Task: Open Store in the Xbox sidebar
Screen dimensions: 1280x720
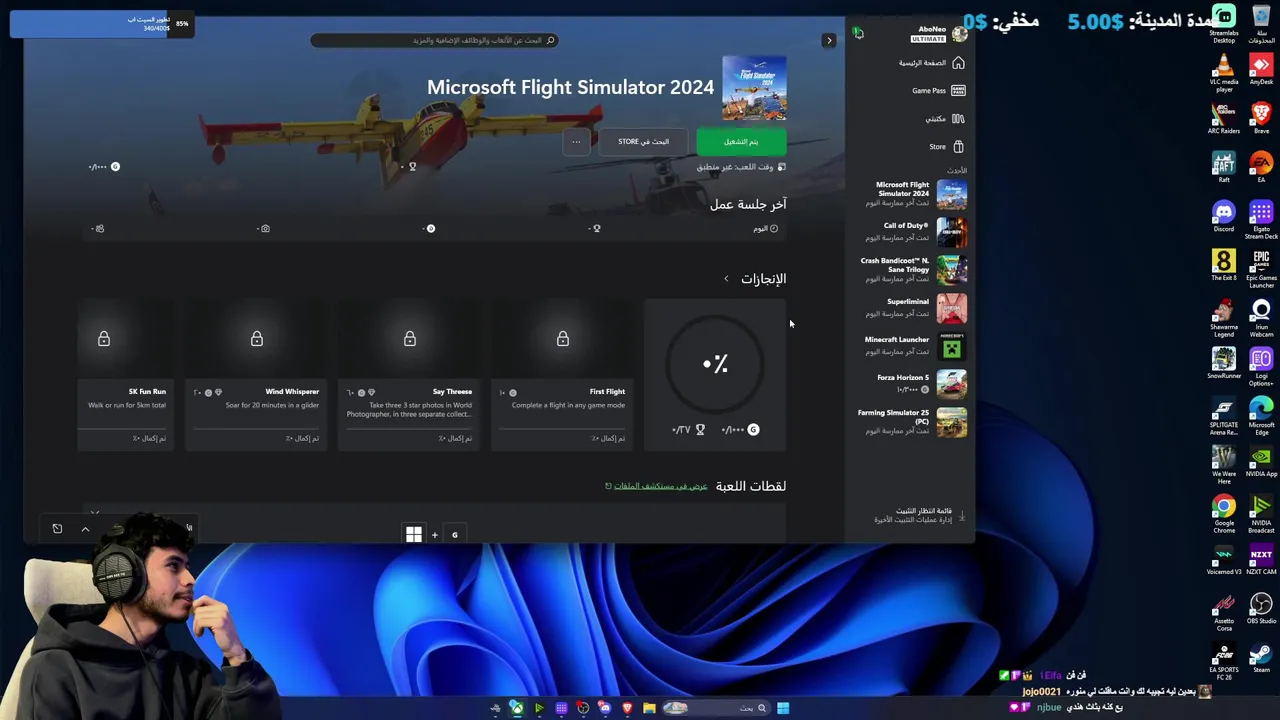Action: tap(946, 146)
